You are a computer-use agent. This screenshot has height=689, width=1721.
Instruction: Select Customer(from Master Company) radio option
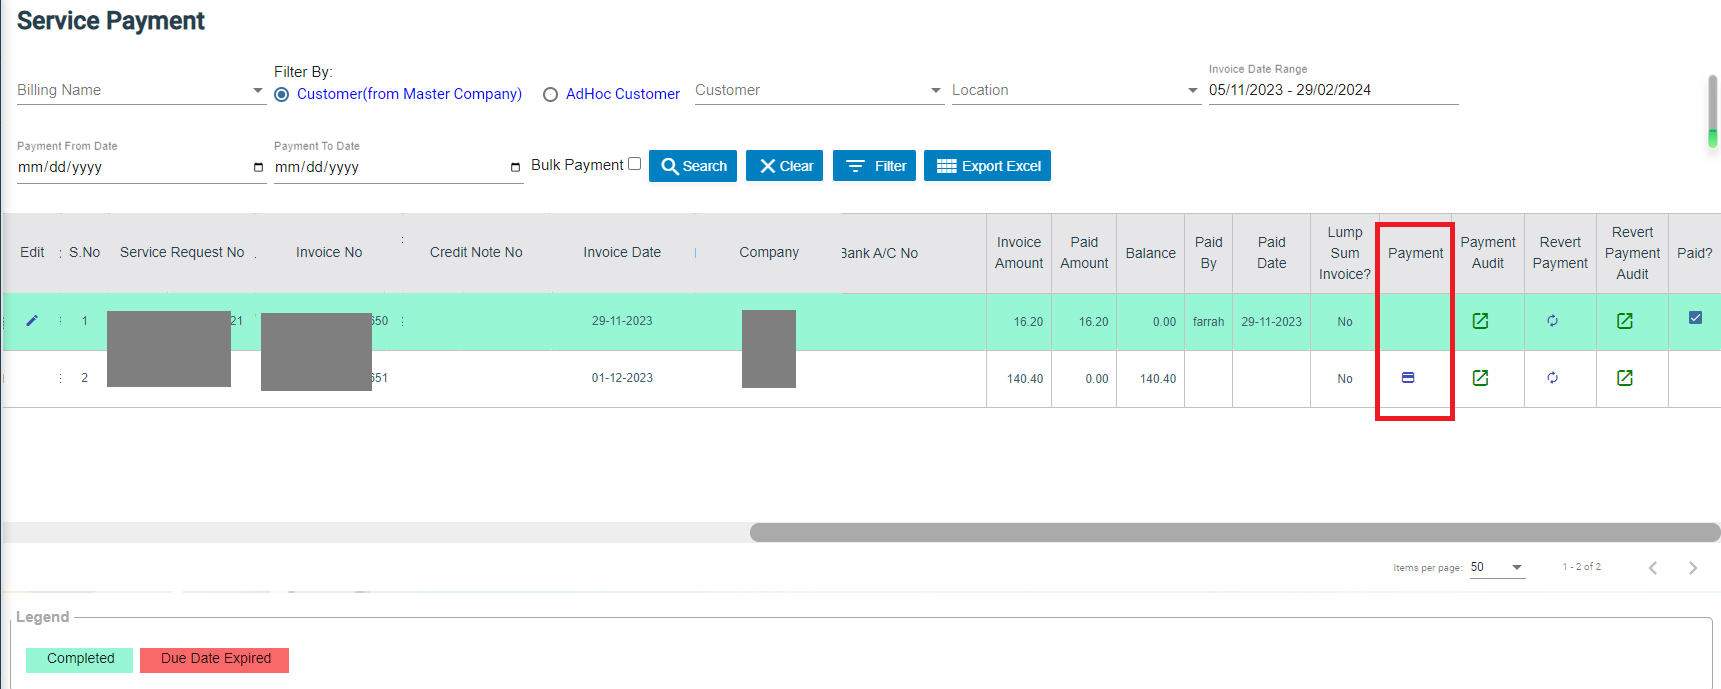click(x=282, y=95)
